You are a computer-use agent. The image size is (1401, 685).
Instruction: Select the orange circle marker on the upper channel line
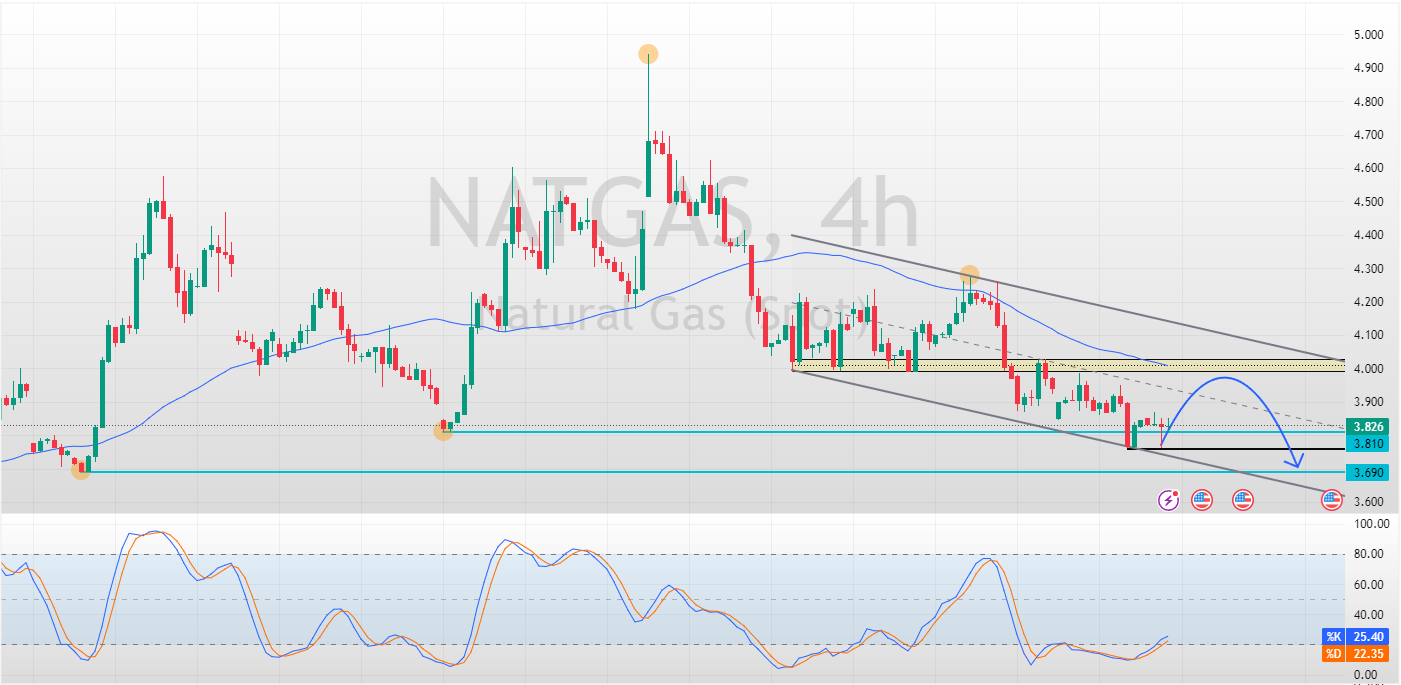pos(969,274)
